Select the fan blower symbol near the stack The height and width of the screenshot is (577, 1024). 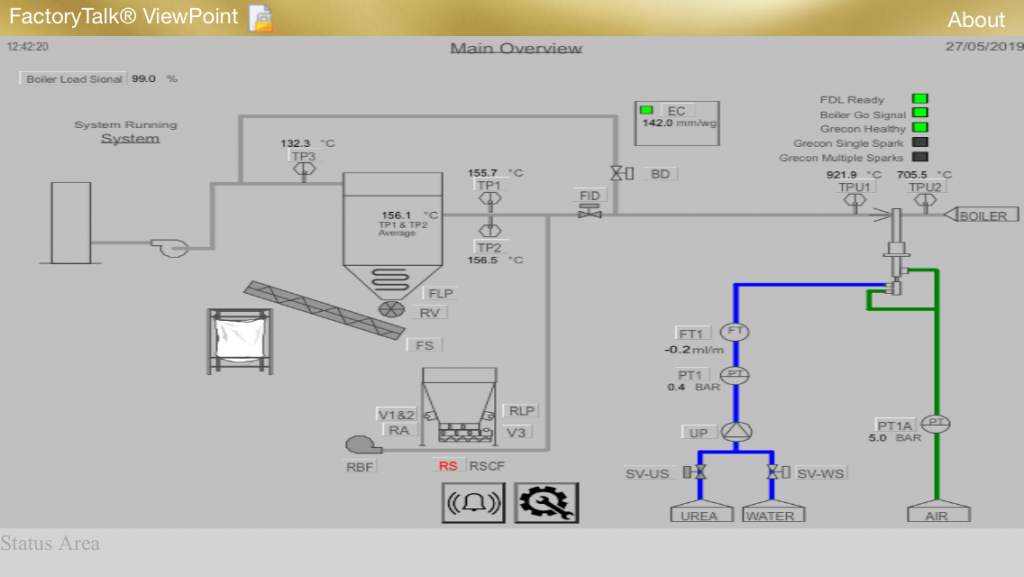(x=170, y=247)
